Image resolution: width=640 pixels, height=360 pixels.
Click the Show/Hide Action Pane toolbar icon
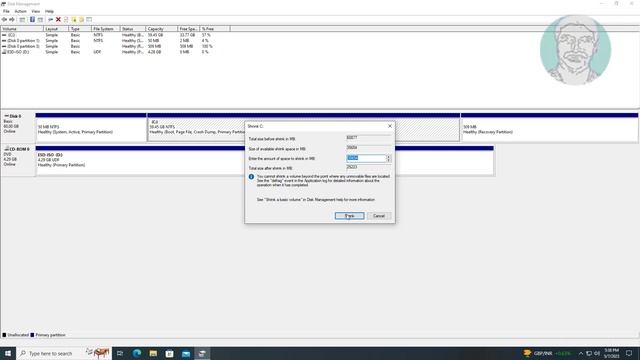coord(40,20)
